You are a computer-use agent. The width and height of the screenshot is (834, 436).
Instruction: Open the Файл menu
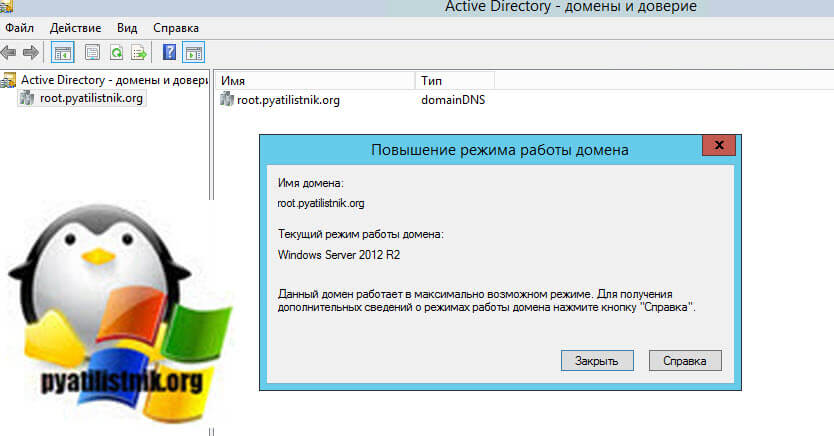20,28
